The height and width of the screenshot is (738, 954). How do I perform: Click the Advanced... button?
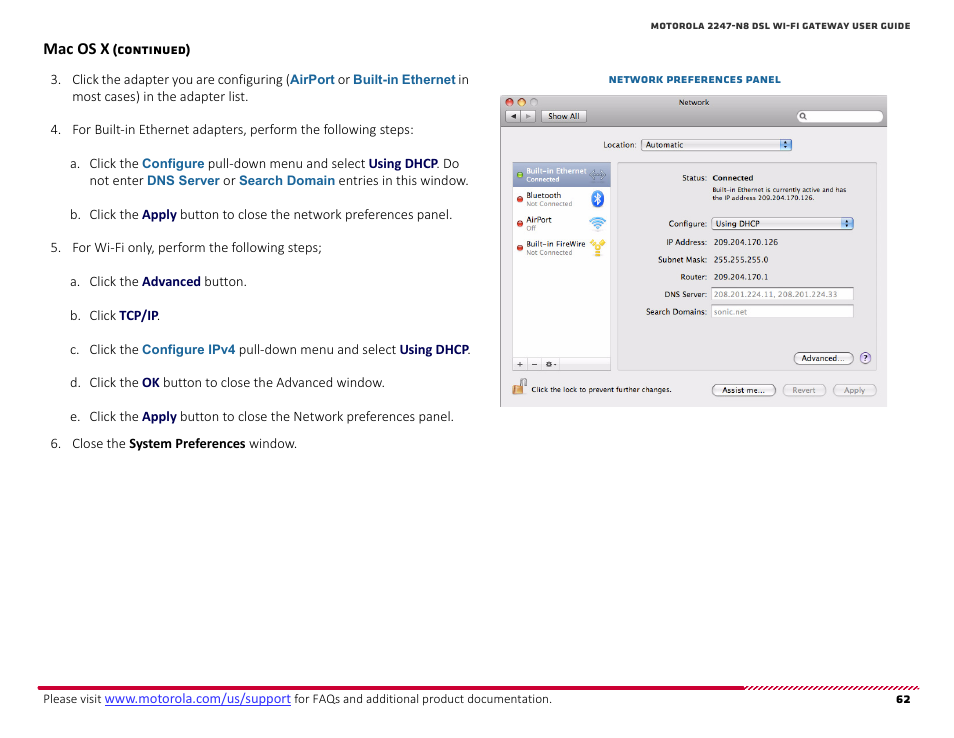823,358
